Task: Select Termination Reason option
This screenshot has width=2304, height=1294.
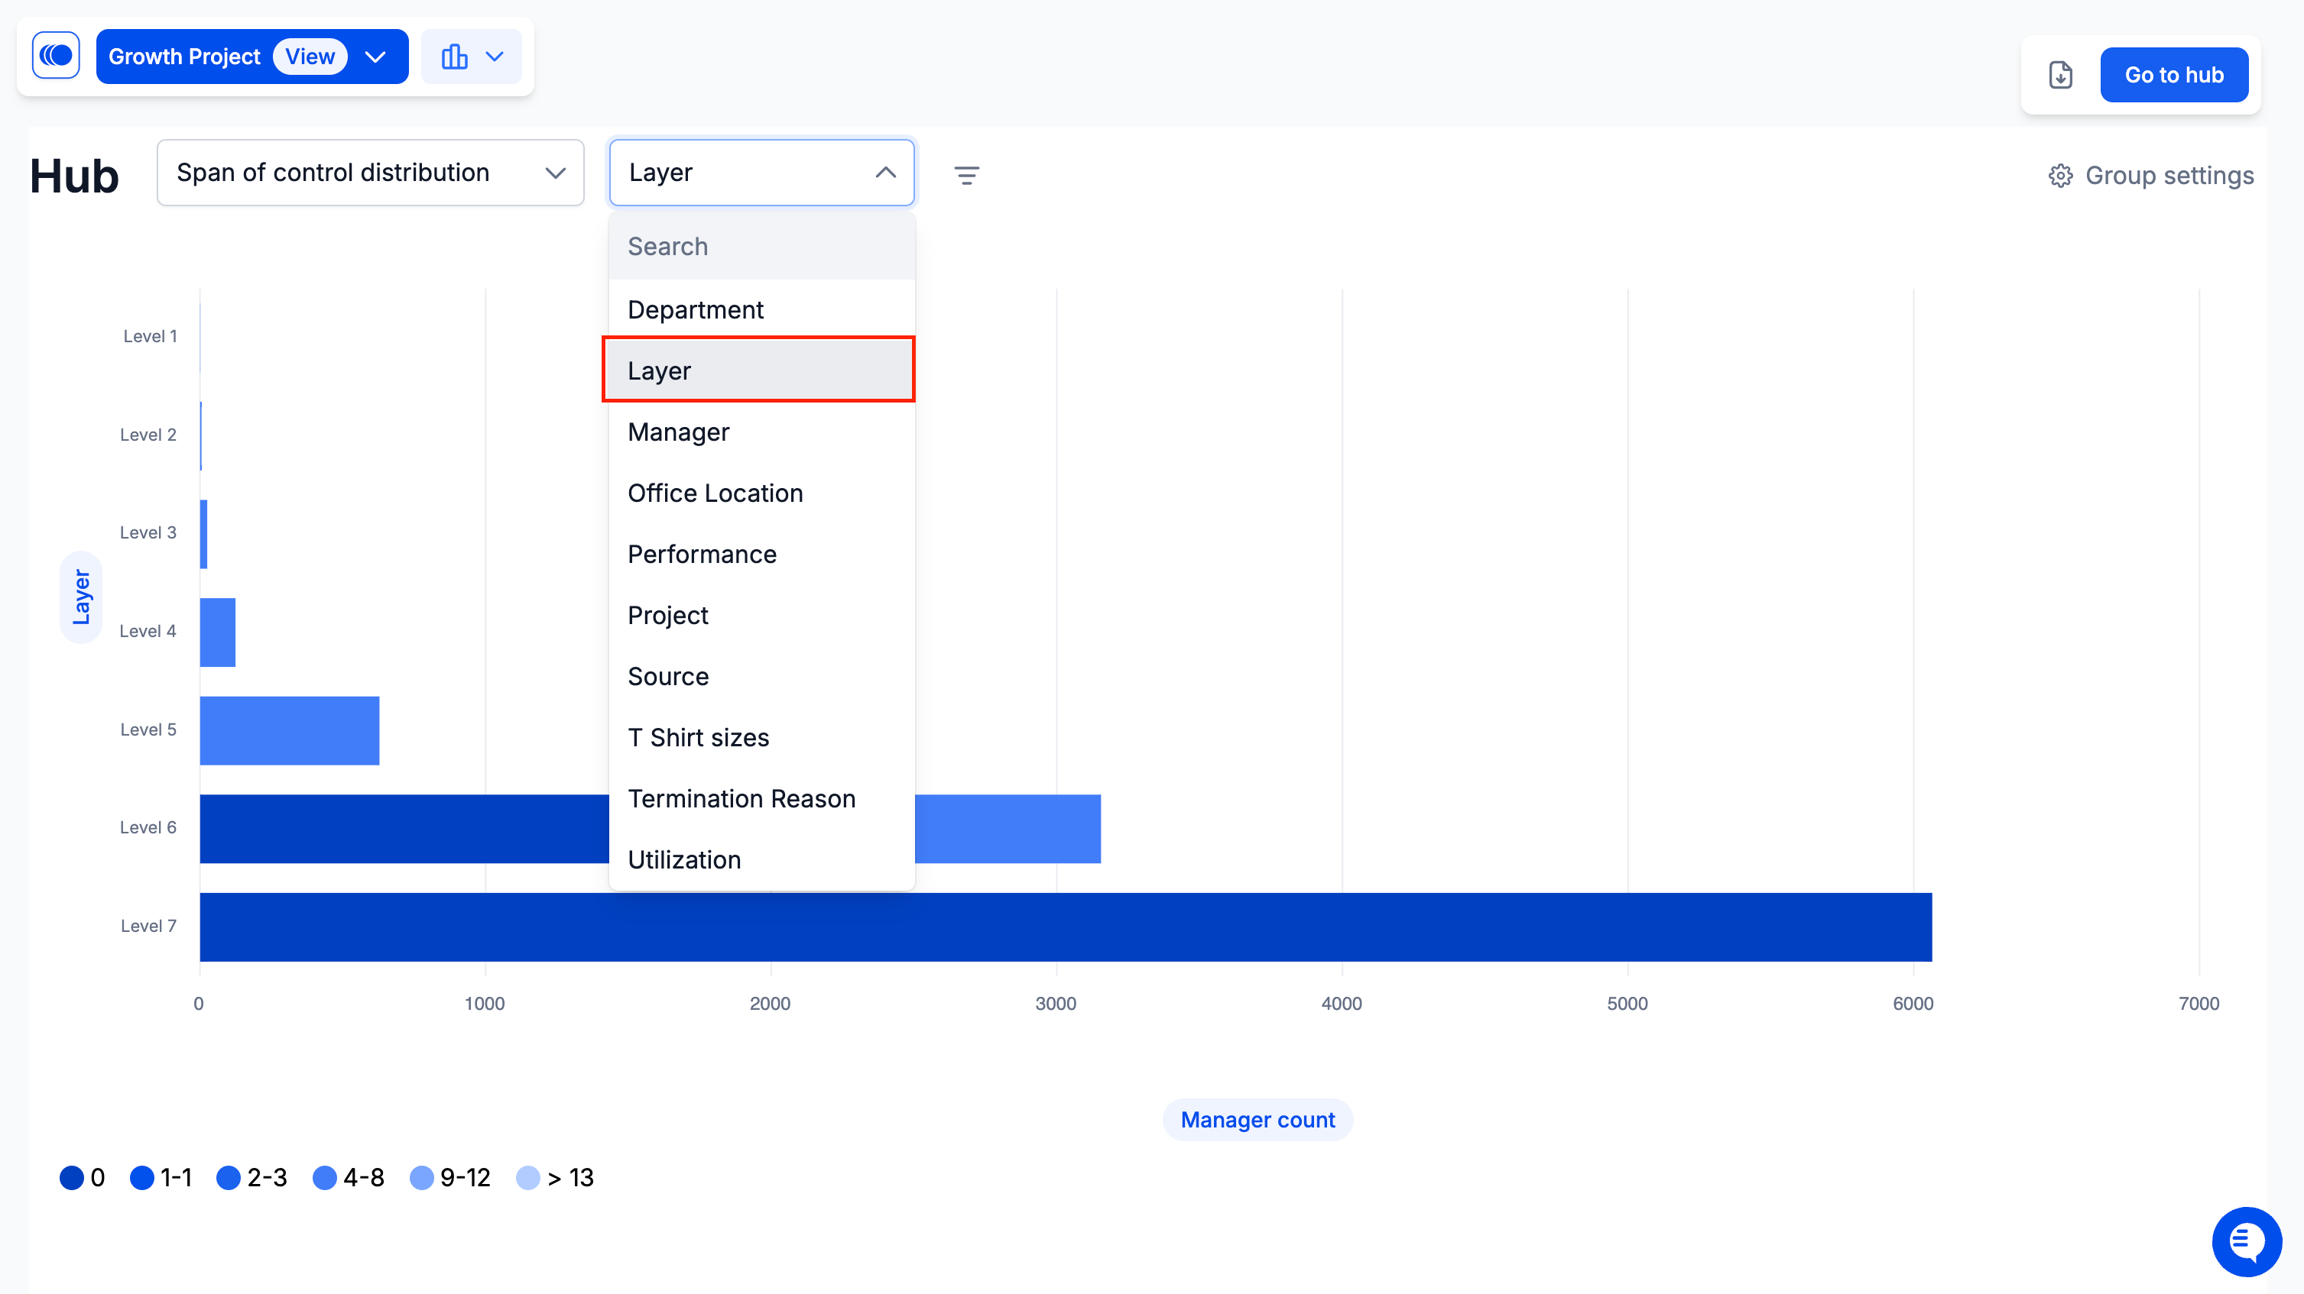Action: [762, 799]
